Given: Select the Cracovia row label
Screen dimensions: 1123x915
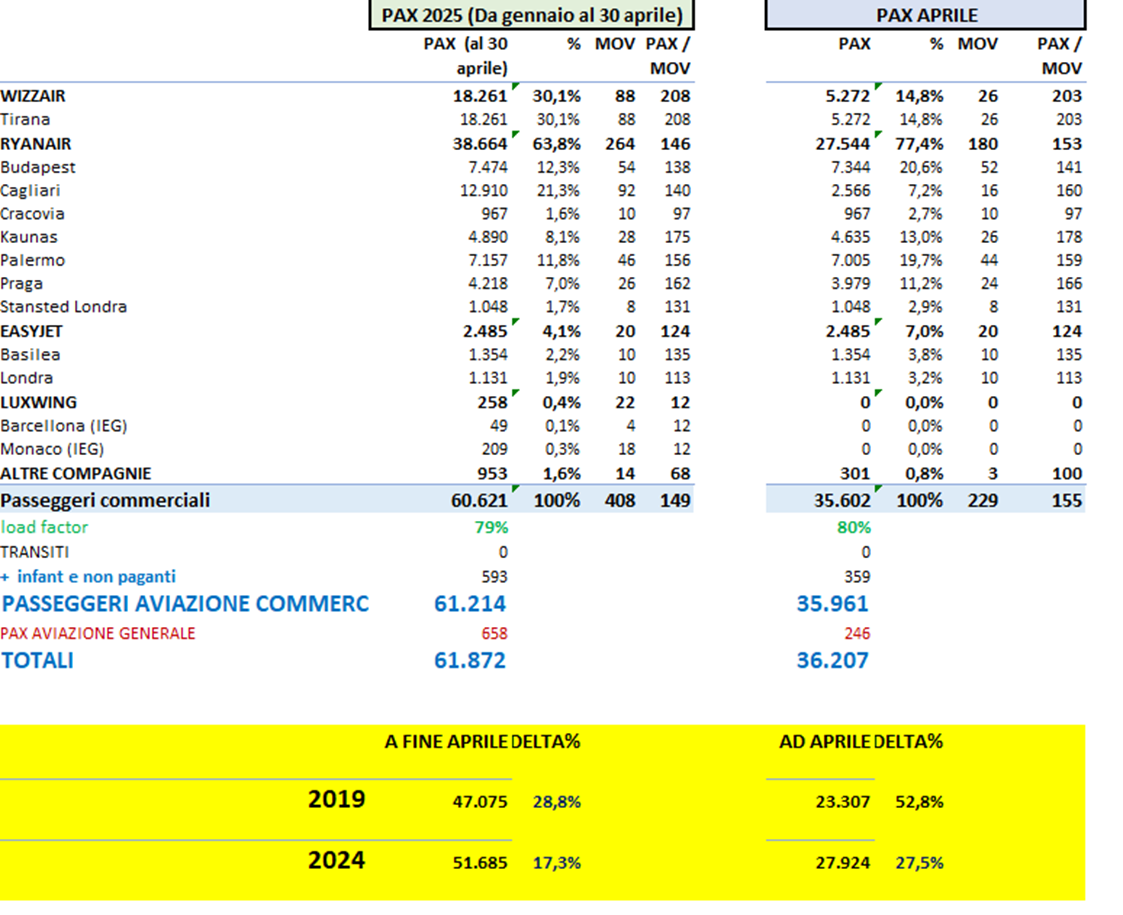Looking at the screenshot, I should 32,214.
